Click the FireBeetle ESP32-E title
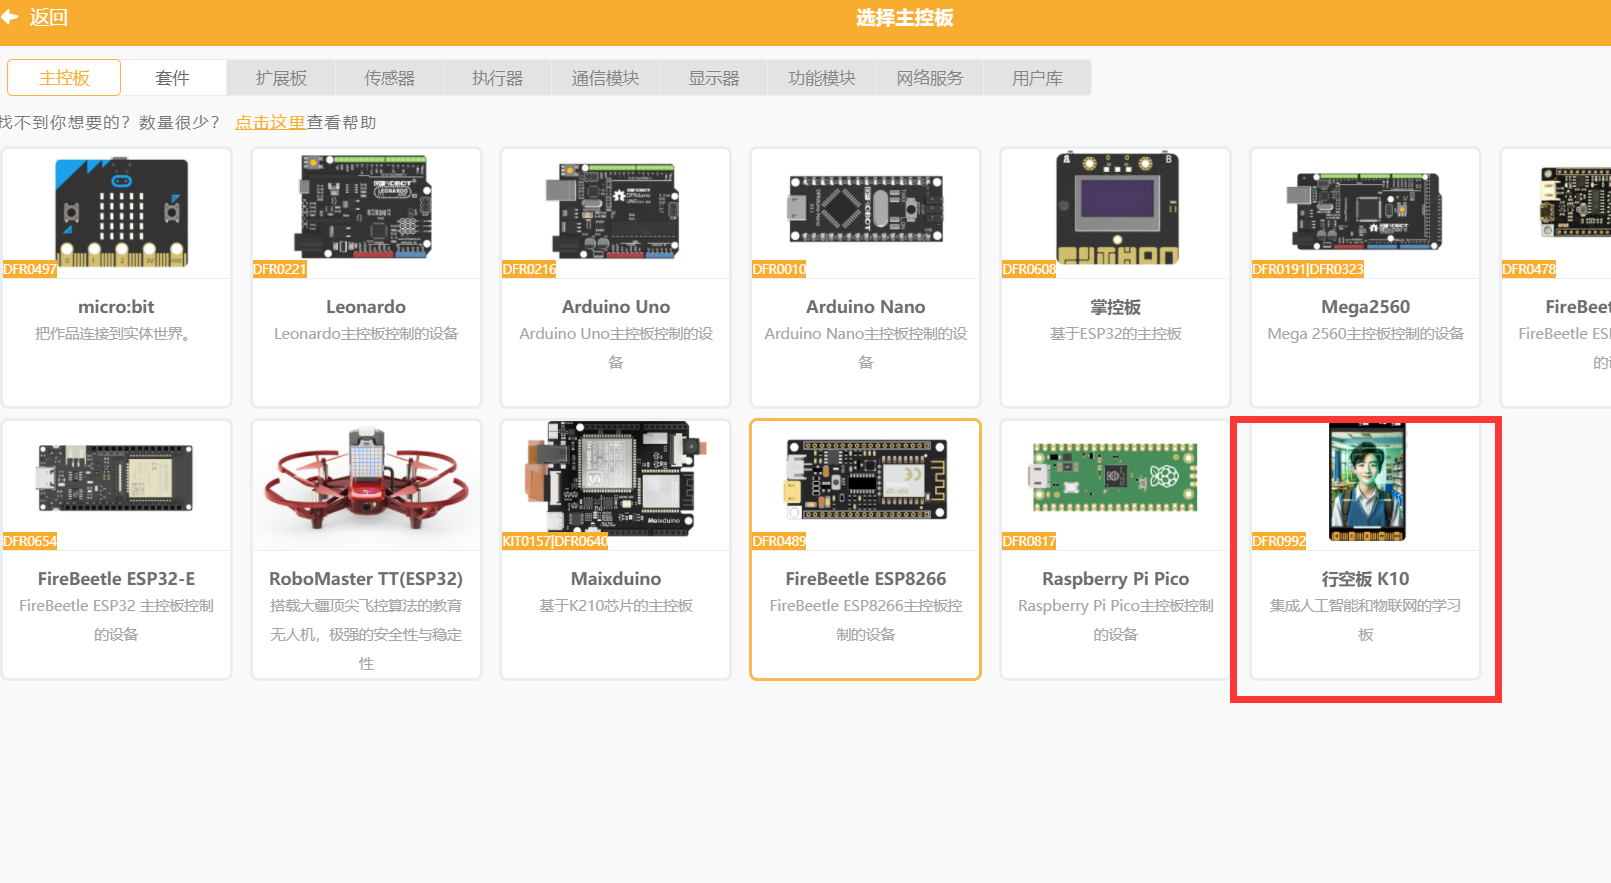Screen dimensions: 1611x883 116,579
